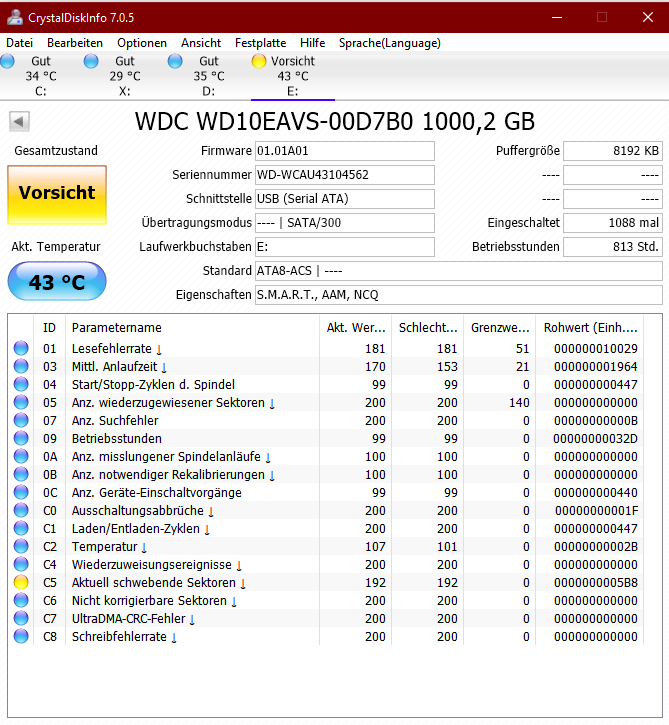669x725 pixels.
Task: Open the Sprache(Language) menu
Action: click(x=390, y=43)
